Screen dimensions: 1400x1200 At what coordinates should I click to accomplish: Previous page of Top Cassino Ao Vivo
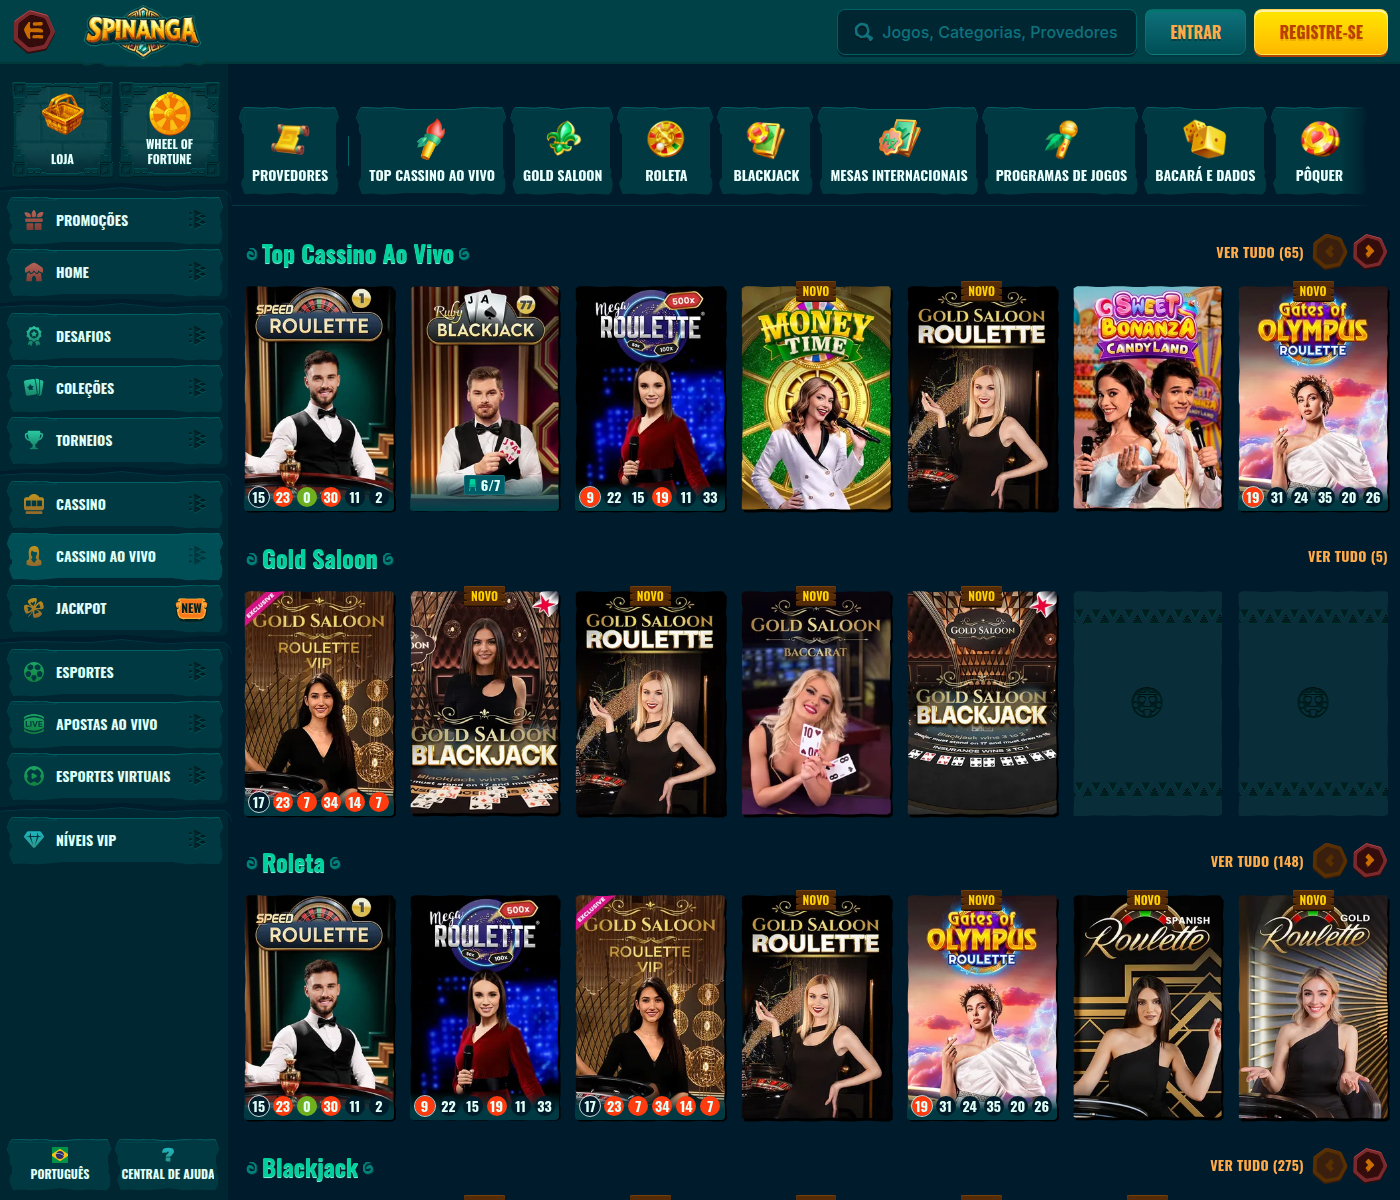1329,252
